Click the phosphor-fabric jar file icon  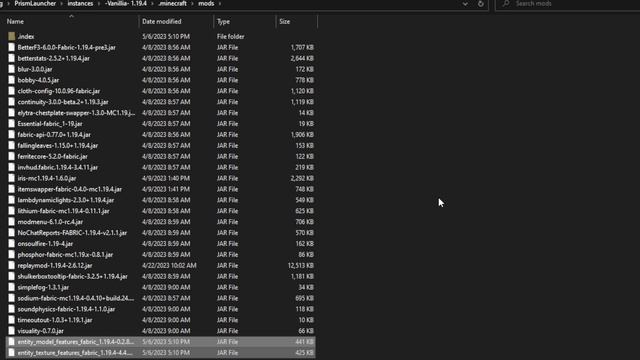point(11,254)
